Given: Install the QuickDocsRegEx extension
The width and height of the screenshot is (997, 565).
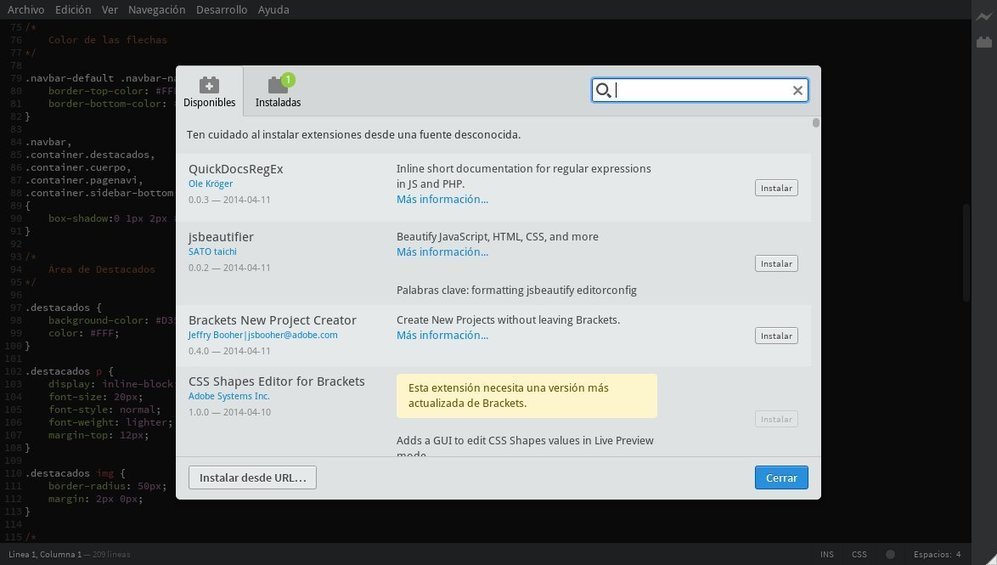Looking at the screenshot, I should coord(776,188).
